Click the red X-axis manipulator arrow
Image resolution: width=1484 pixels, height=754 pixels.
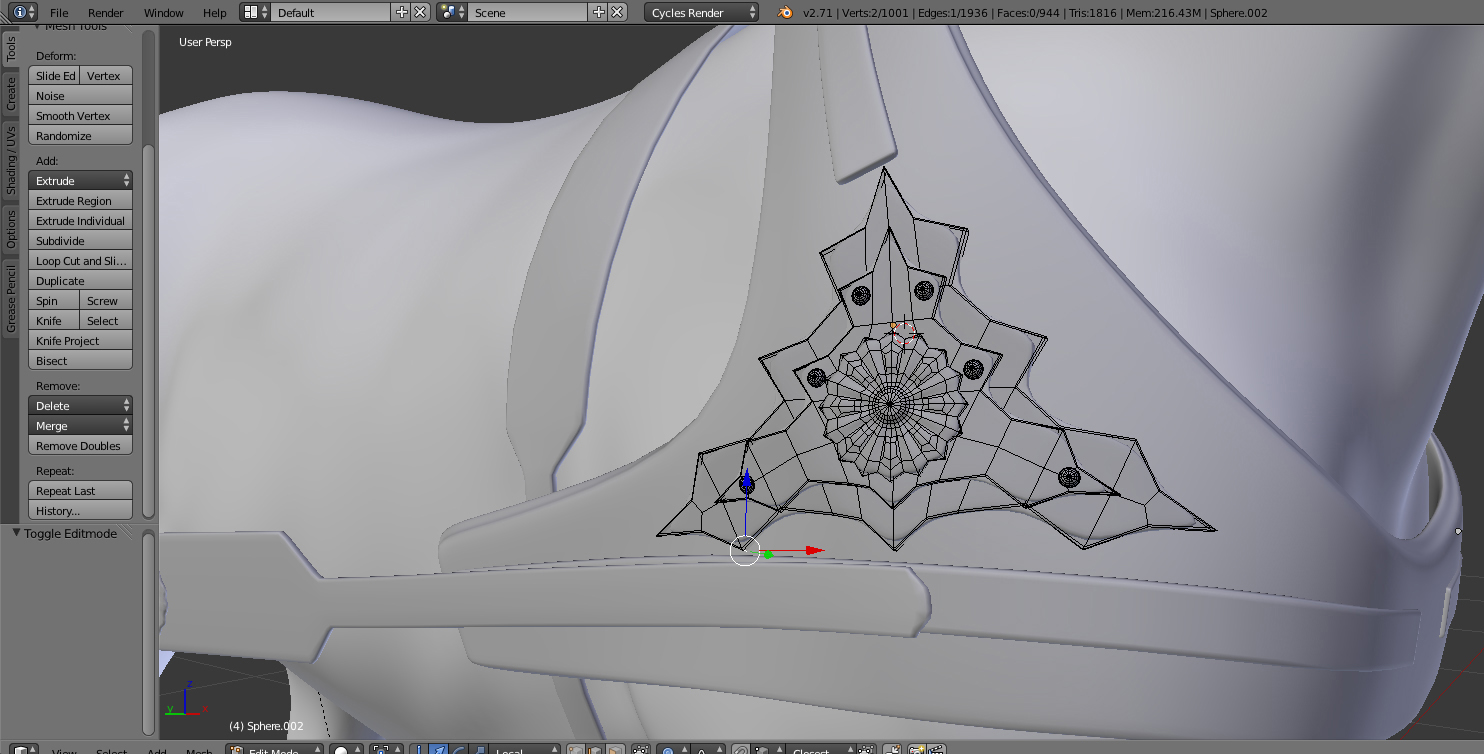click(x=815, y=550)
